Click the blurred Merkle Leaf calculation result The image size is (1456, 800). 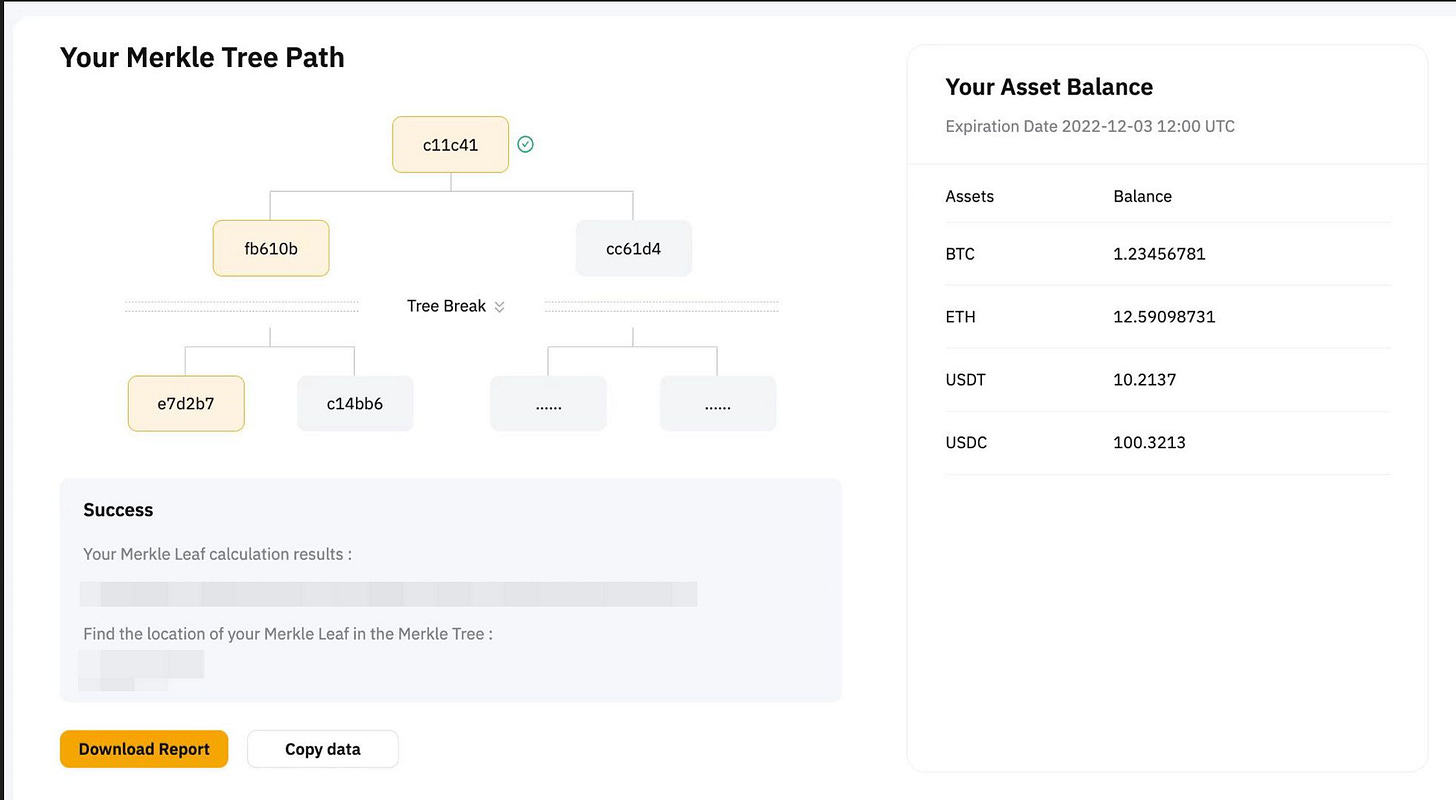[388, 594]
